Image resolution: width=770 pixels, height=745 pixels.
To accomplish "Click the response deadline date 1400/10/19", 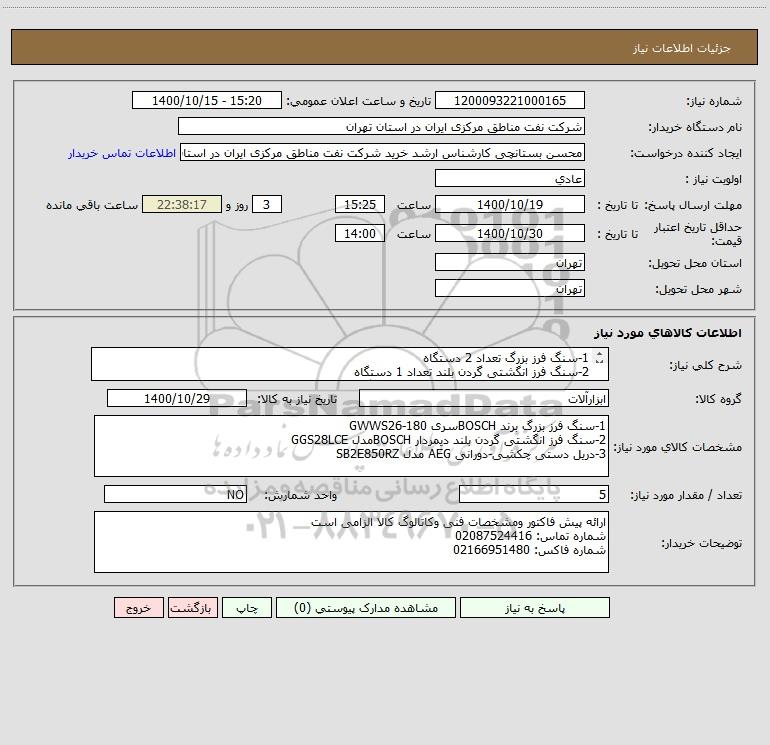I will coord(510,204).
